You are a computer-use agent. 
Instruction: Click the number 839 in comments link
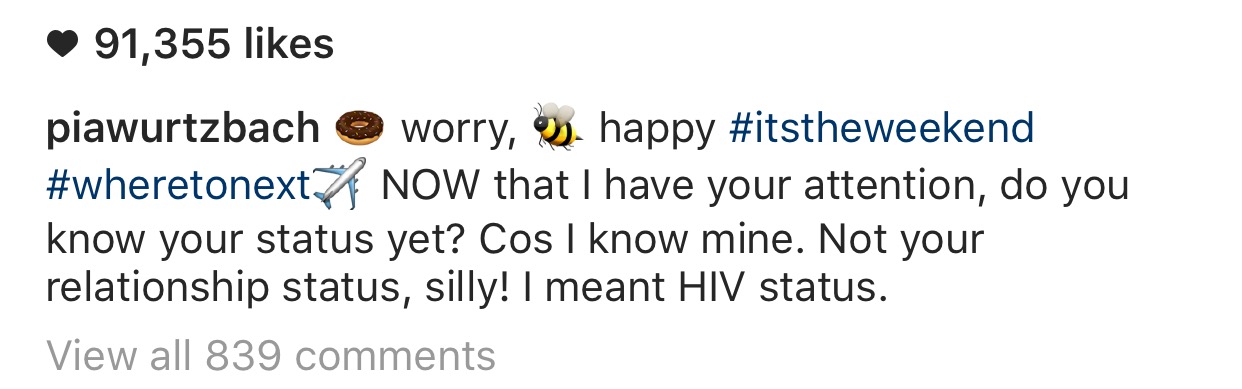(242, 355)
